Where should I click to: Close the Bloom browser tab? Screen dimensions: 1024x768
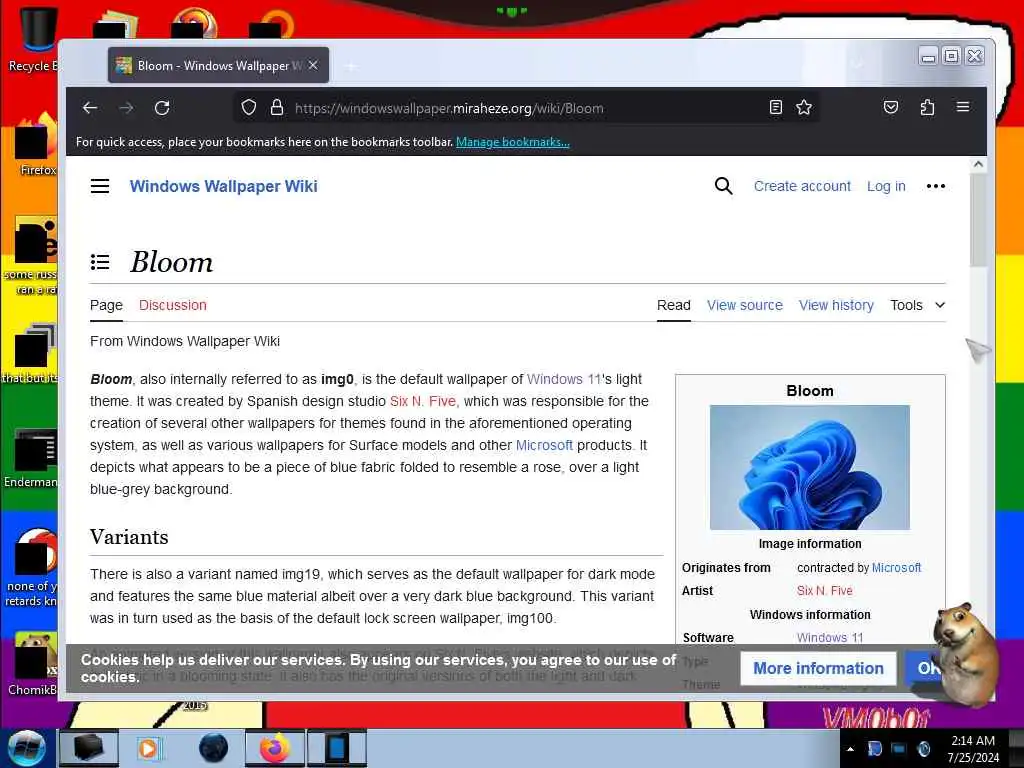pyautogui.click(x=313, y=65)
